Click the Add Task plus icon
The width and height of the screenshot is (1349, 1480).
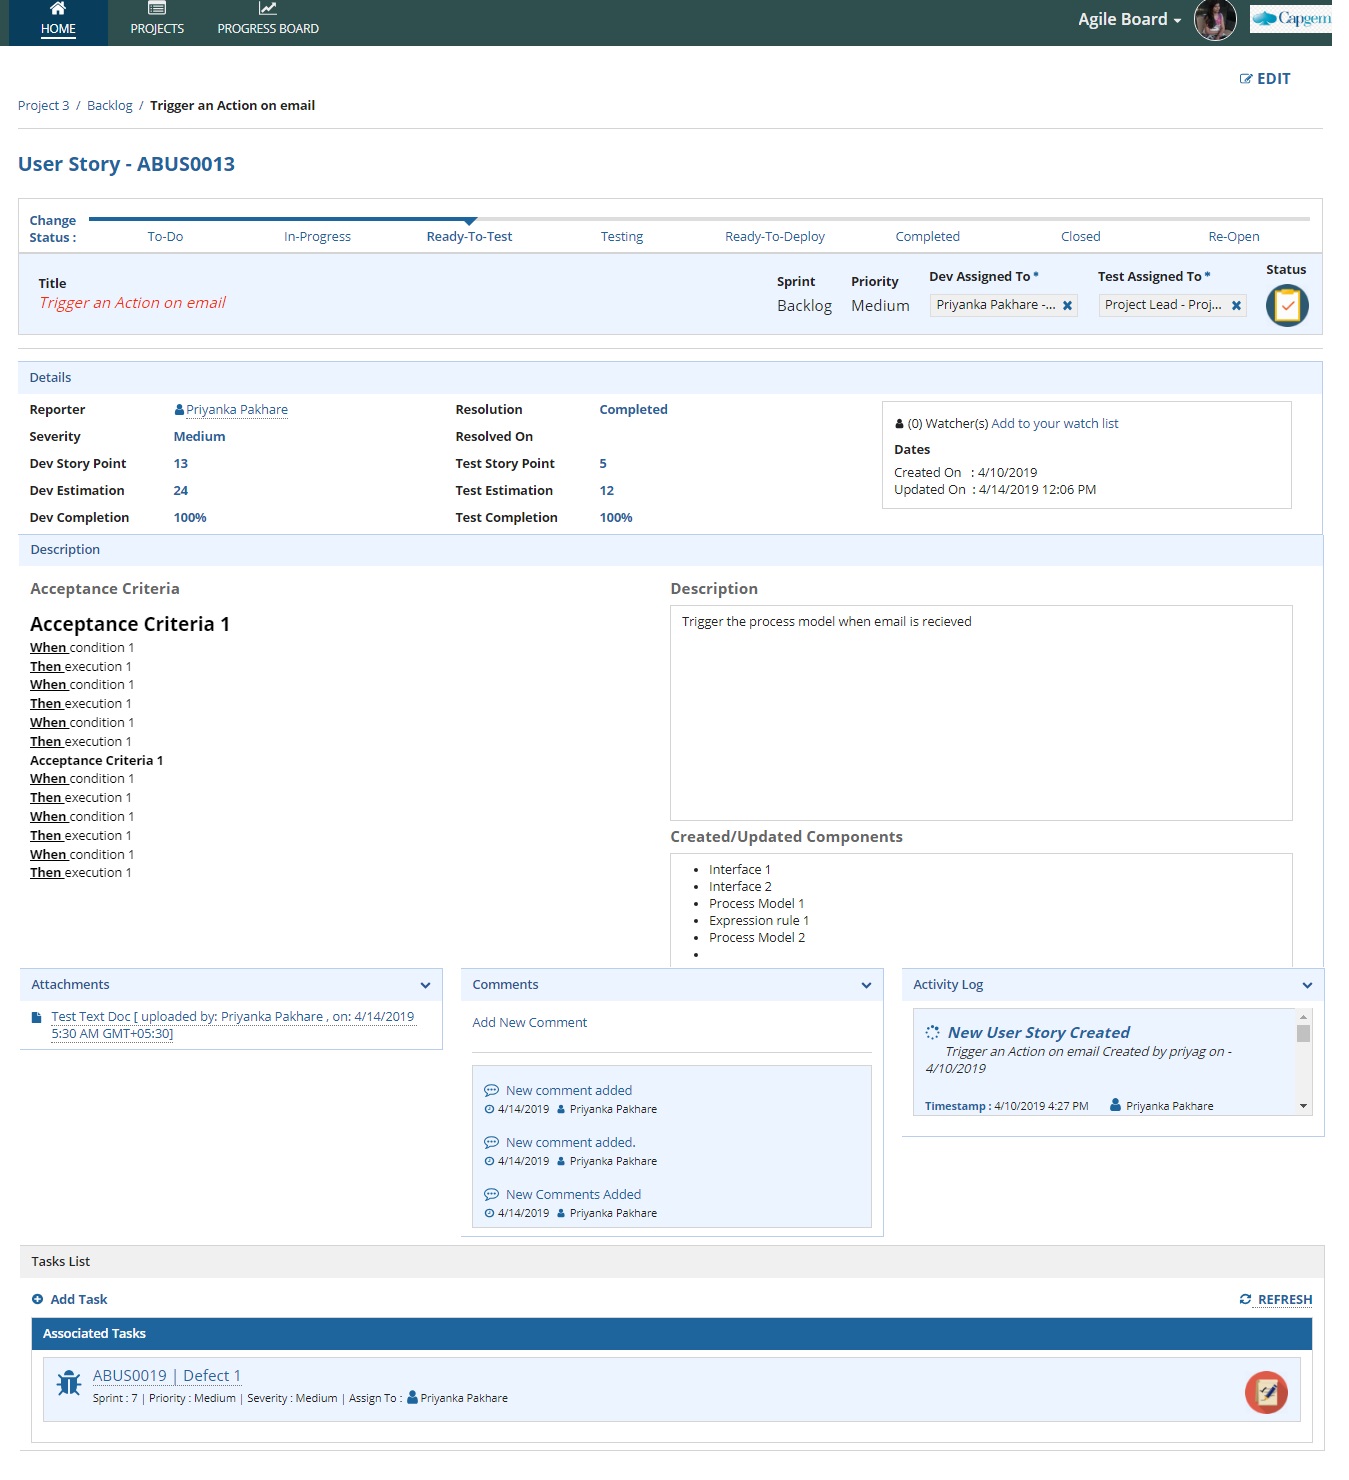pyautogui.click(x=38, y=1299)
